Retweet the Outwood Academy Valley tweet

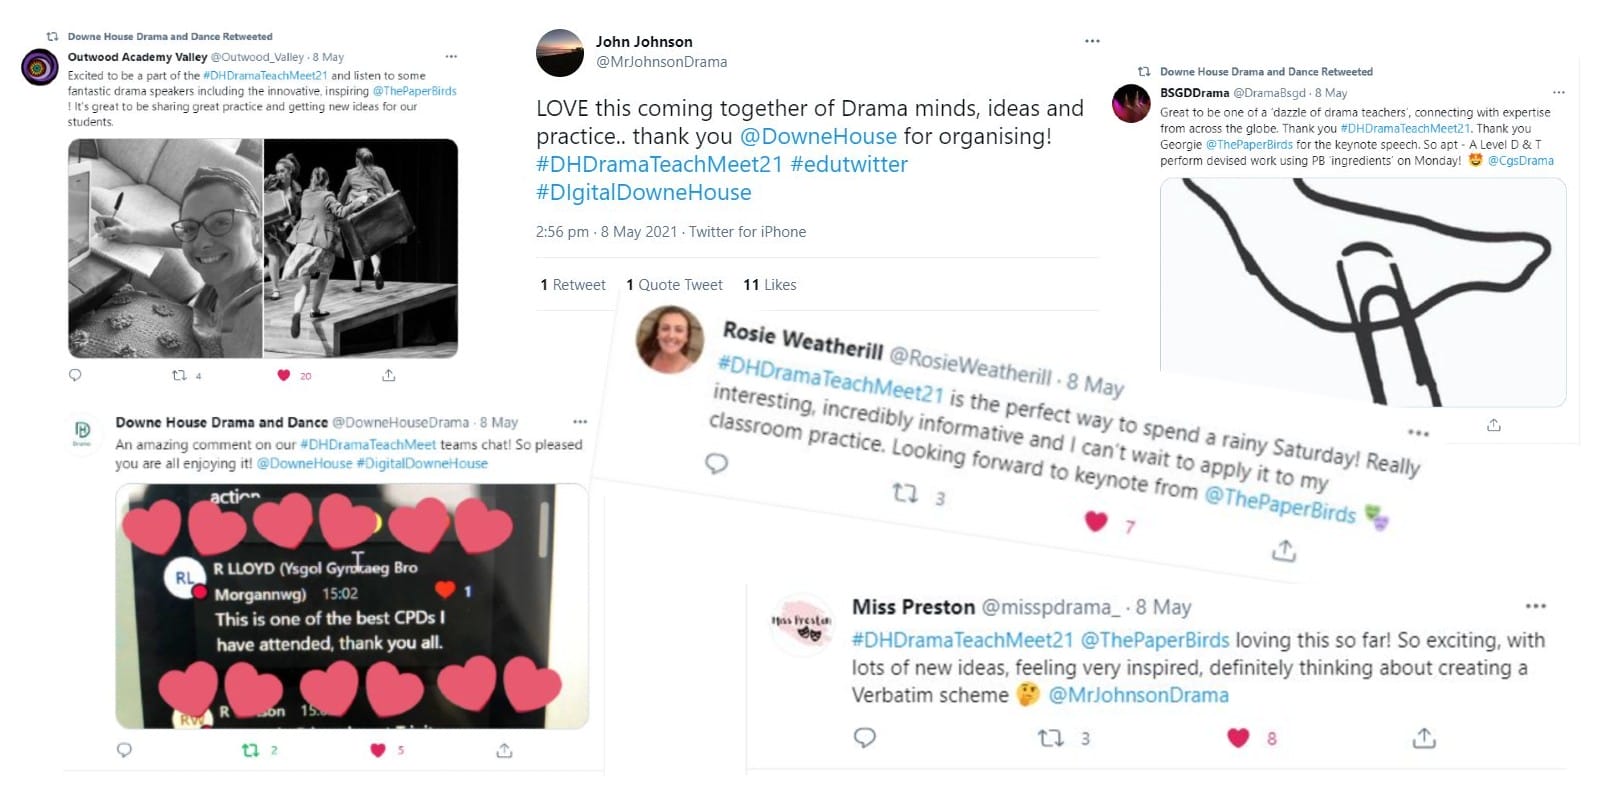tap(180, 375)
